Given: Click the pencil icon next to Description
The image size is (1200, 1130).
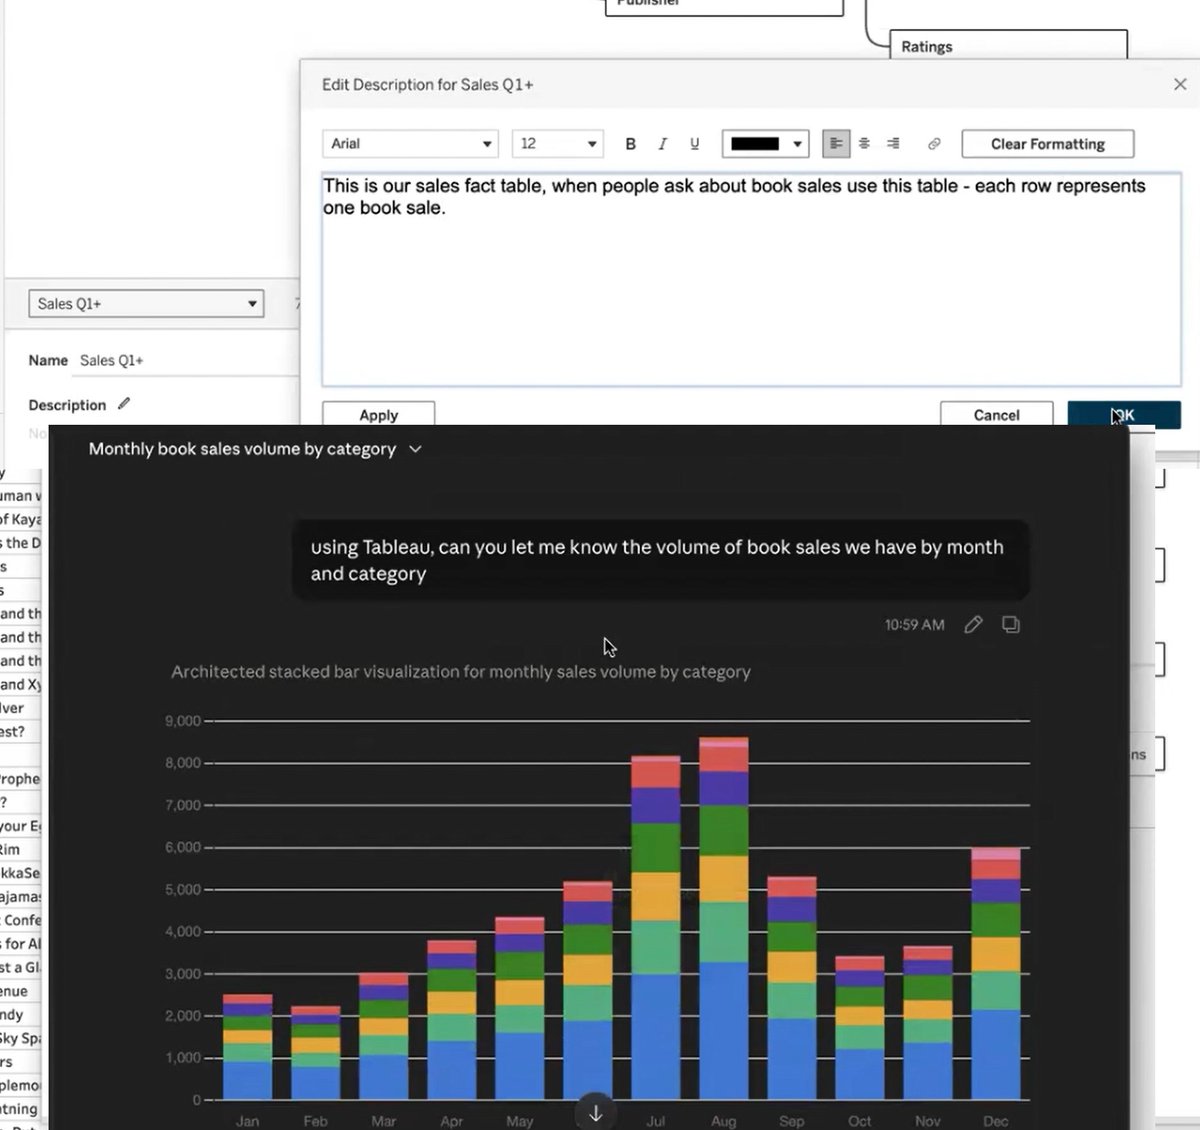Looking at the screenshot, I should pyautogui.click(x=124, y=404).
